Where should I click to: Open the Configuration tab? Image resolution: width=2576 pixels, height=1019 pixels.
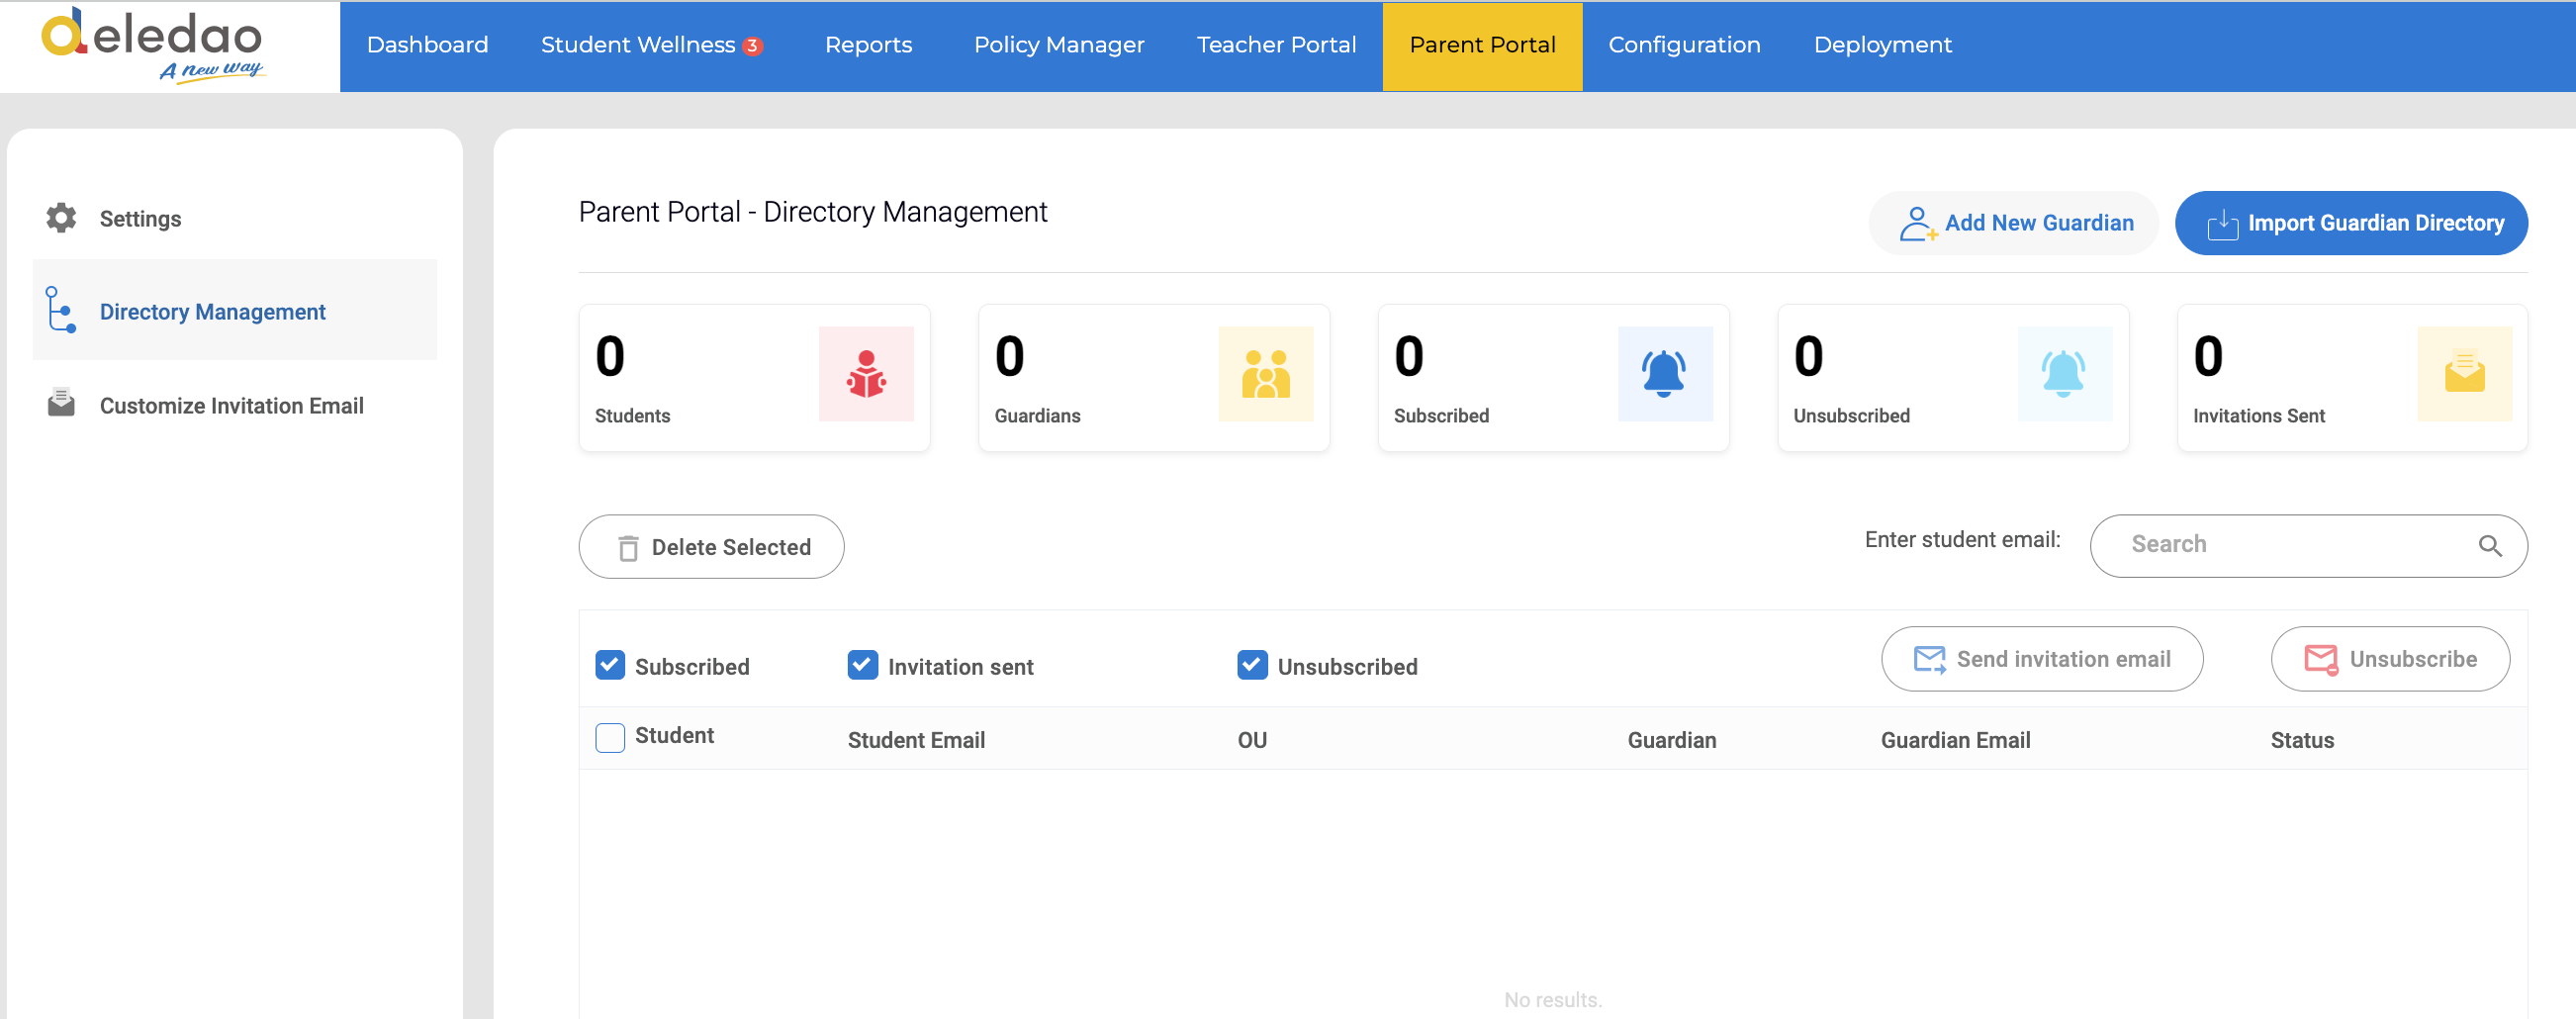[1684, 46]
